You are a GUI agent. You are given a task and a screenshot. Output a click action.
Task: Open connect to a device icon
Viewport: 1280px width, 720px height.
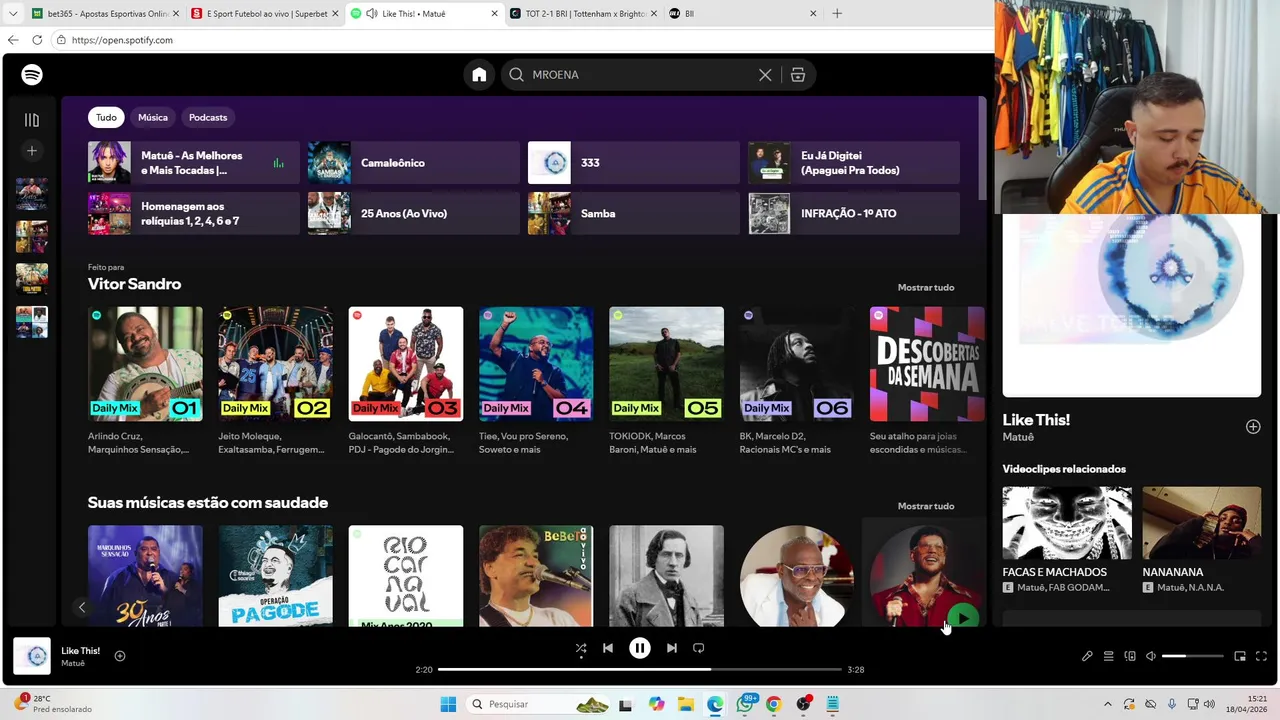coord(1130,656)
